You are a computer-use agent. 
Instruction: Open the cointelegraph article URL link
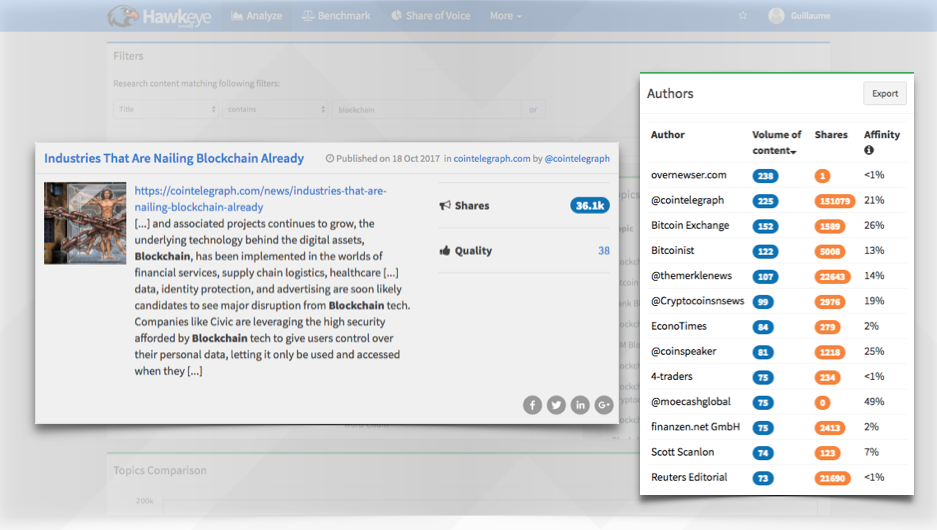(x=261, y=199)
